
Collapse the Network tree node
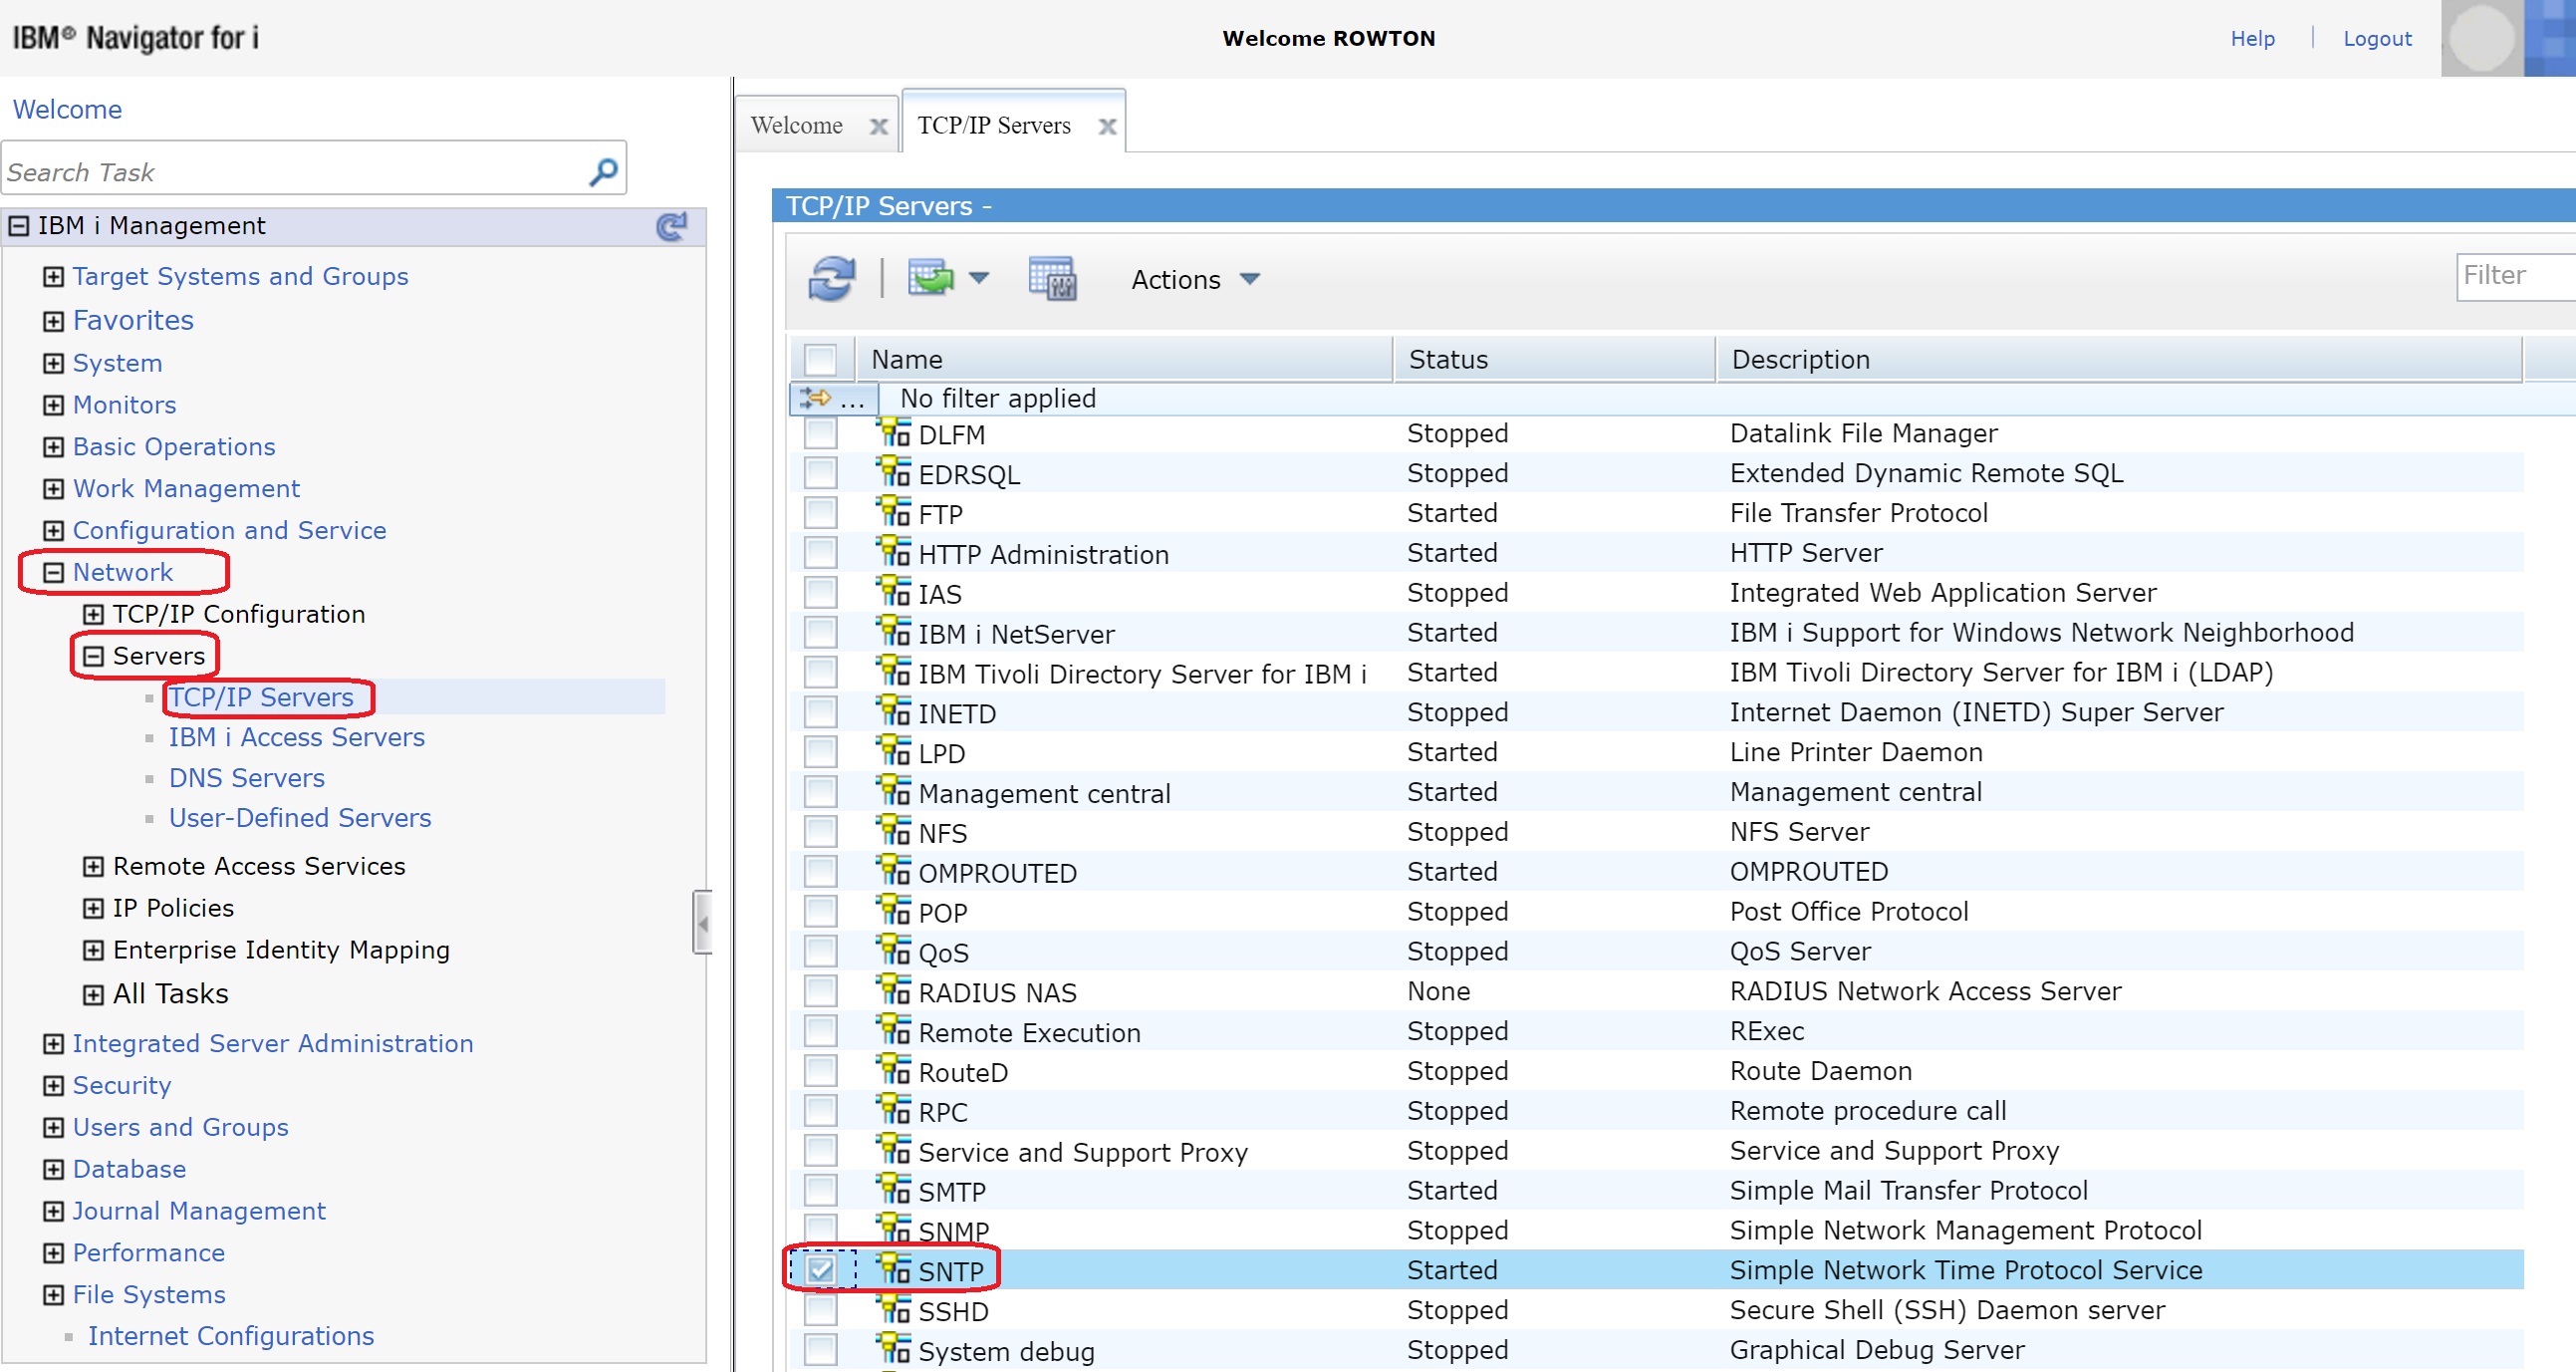[54, 572]
